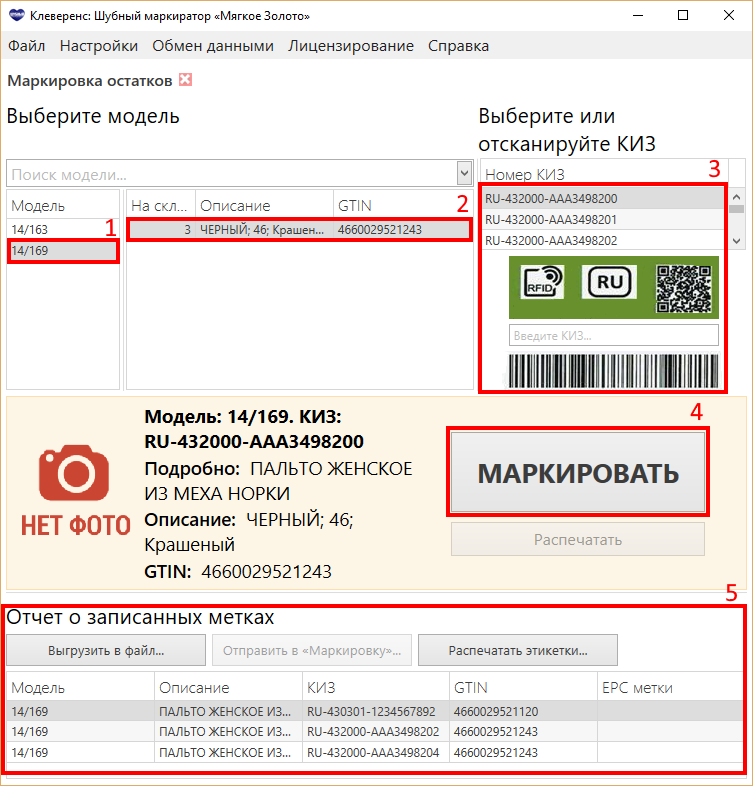Click the Клеверенс app icon in title bar
Viewport: 753px width, 786px height.
pos(17,16)
